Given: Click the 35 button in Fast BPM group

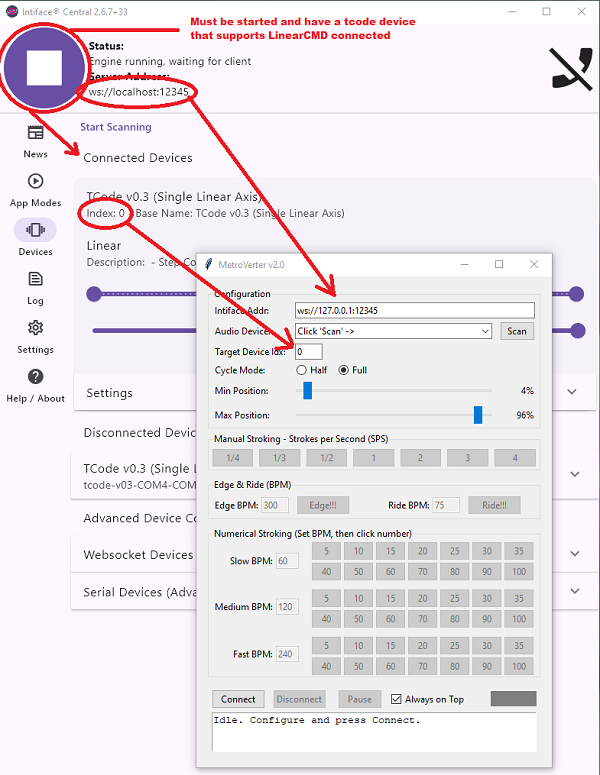Looking at the screenshot, I should [x=519, y=645].
